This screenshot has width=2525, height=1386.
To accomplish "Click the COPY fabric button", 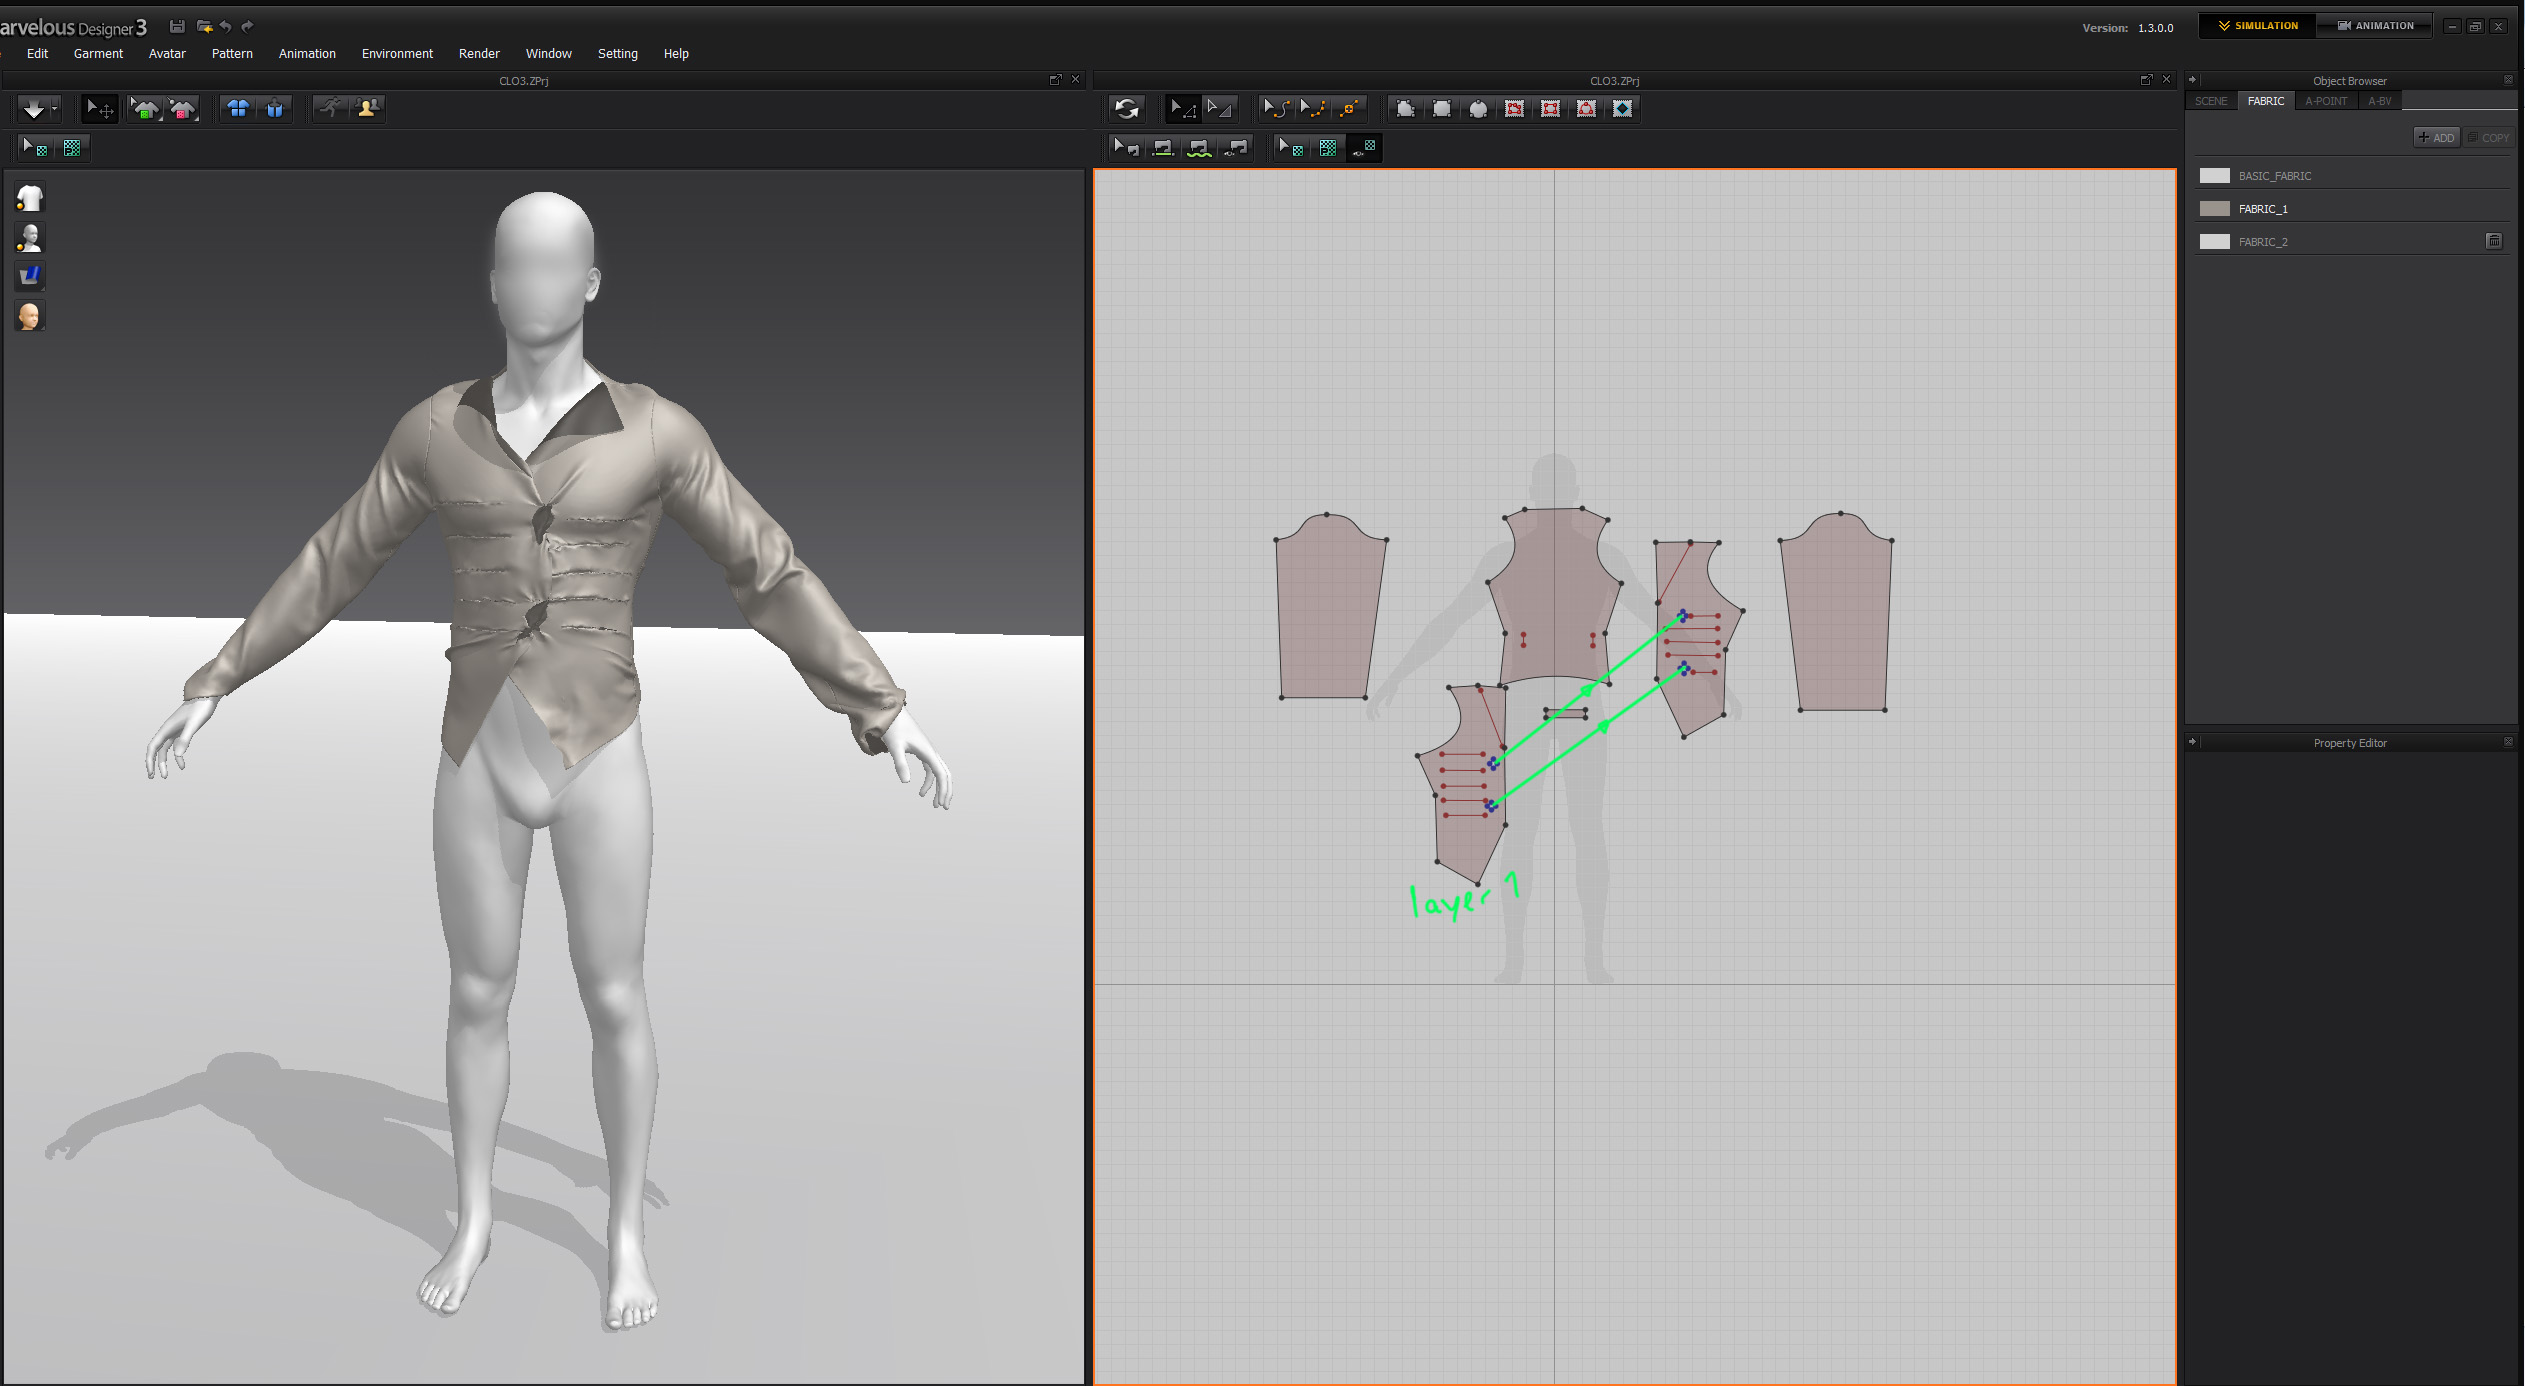I will click(x=2488, y=138).
